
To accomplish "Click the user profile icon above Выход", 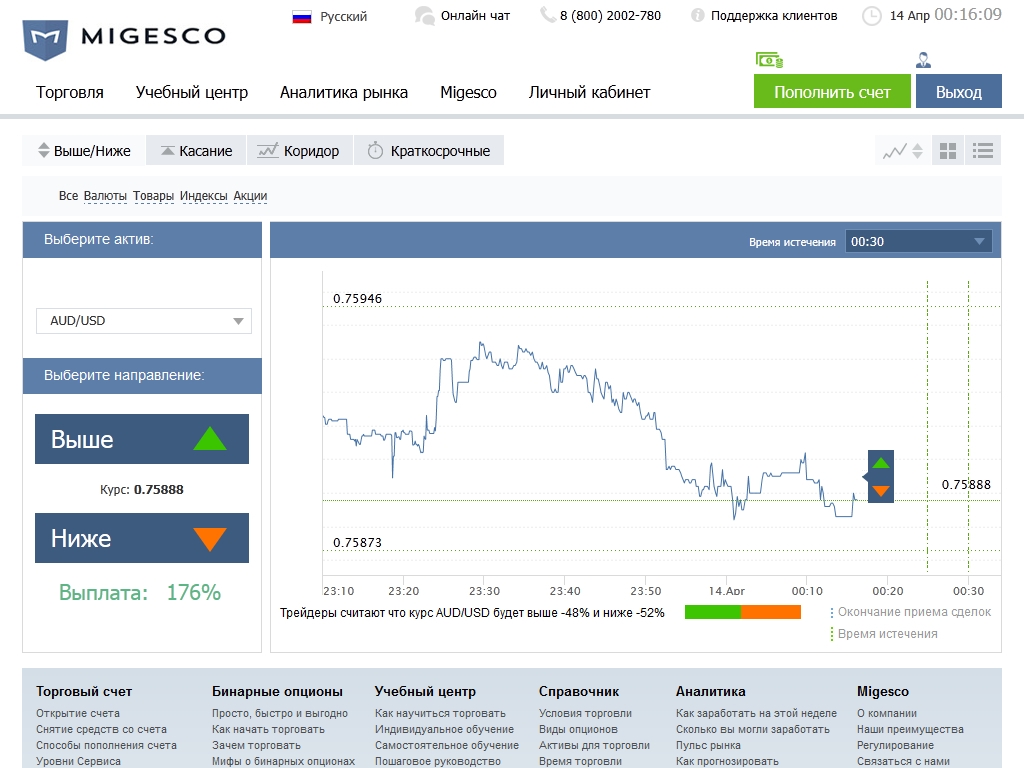I will click(923, 61).
